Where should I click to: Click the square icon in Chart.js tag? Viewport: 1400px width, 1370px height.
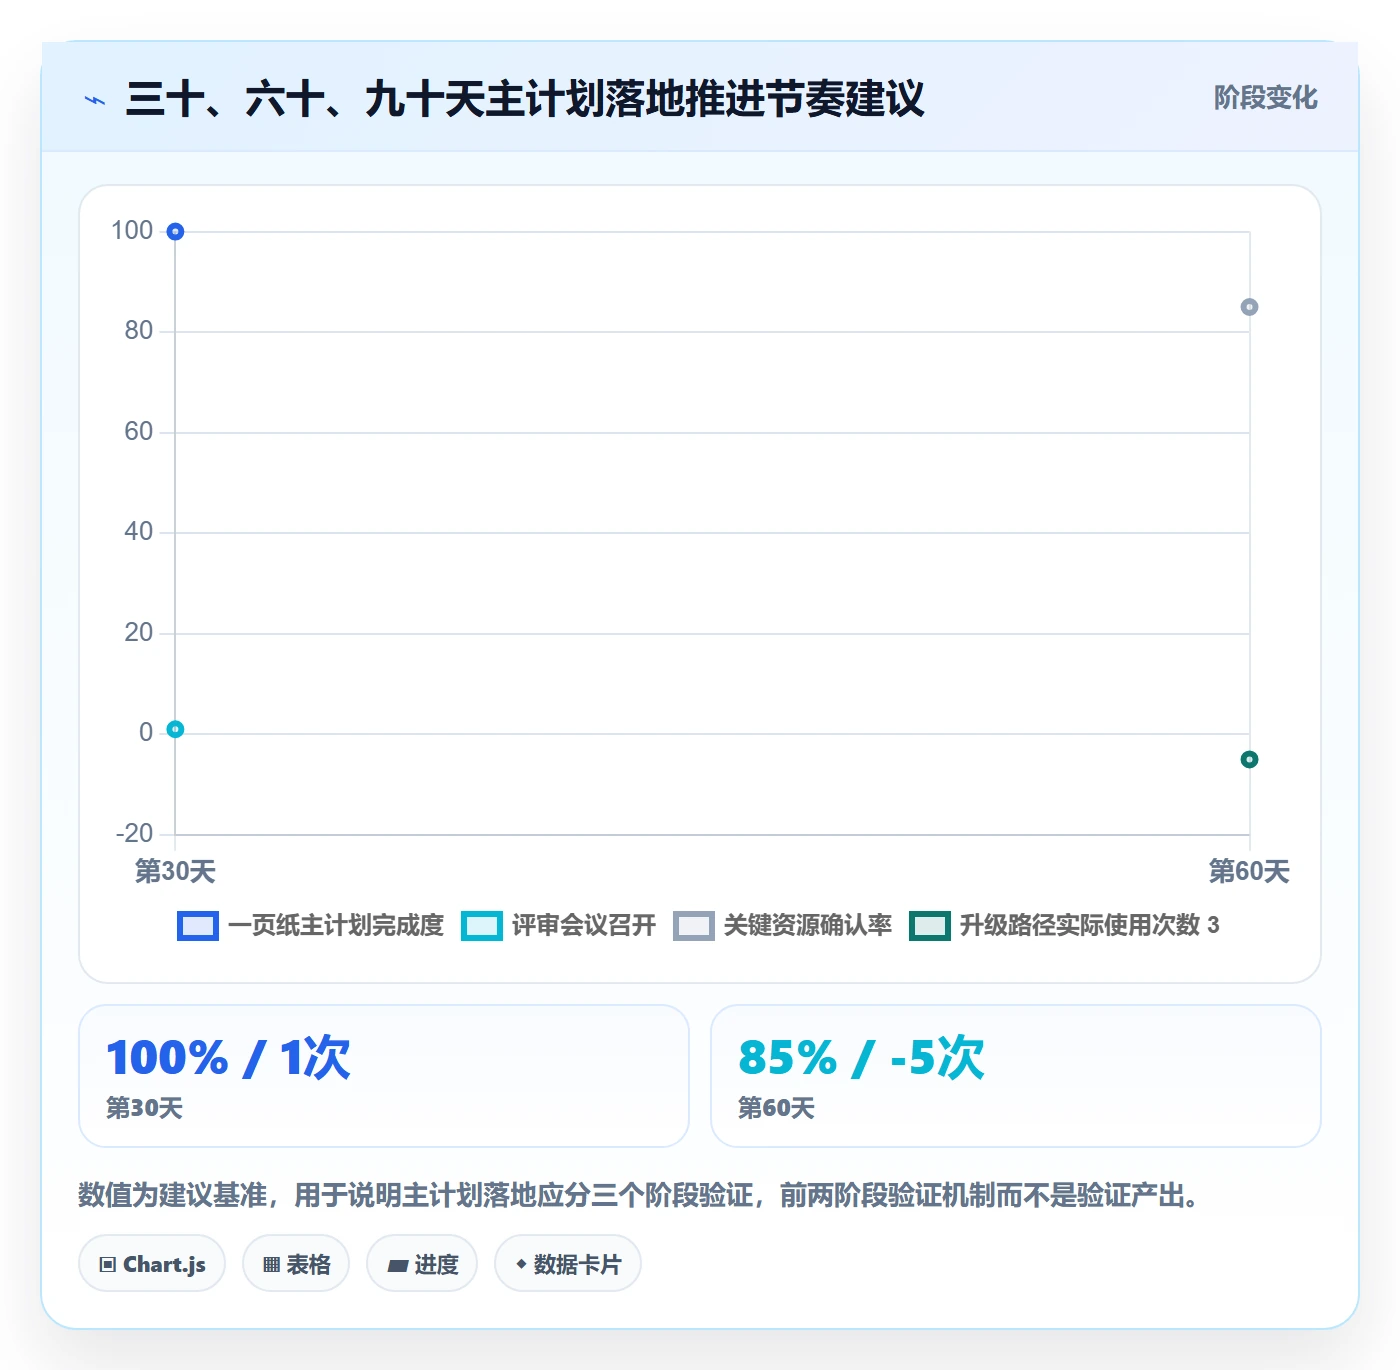pyautogui.click(x=108, y=1265)
